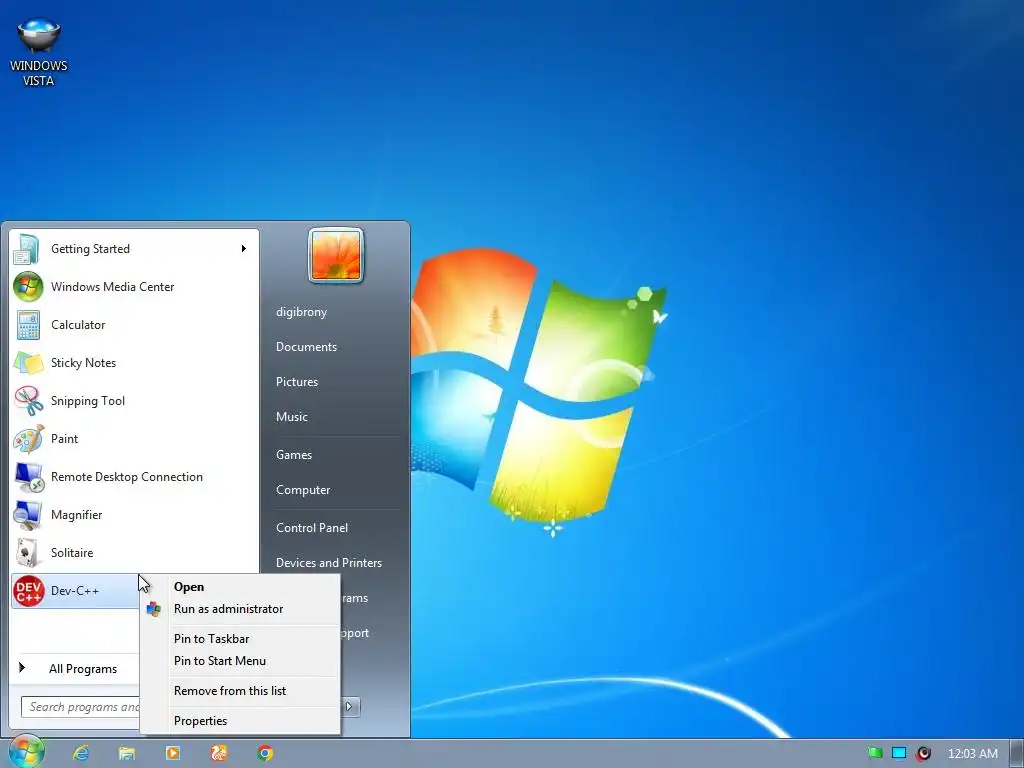Open Games from the Start menu
1024x768 pixels.
pos(293,455)
